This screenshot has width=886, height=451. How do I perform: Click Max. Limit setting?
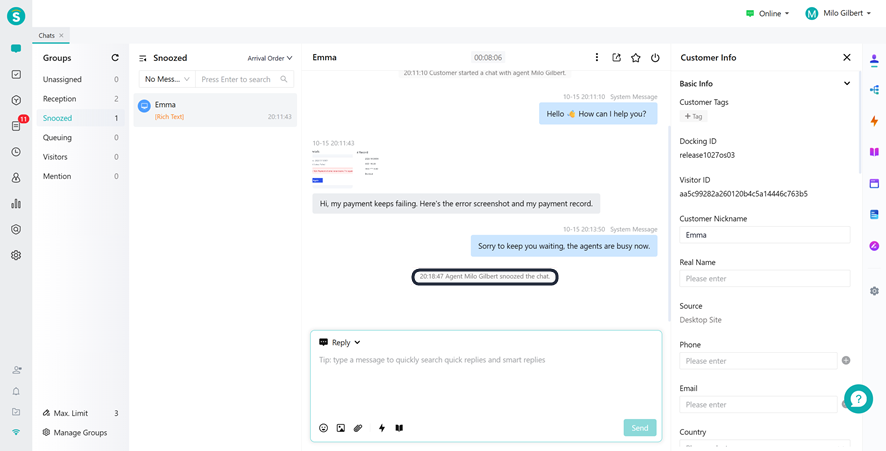pyautogui.click(x=81, y=413)
